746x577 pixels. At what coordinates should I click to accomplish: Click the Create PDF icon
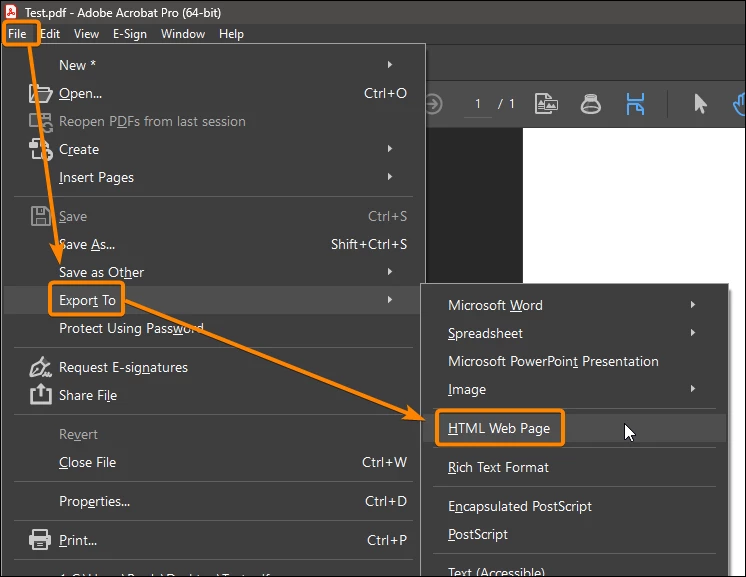40,149
